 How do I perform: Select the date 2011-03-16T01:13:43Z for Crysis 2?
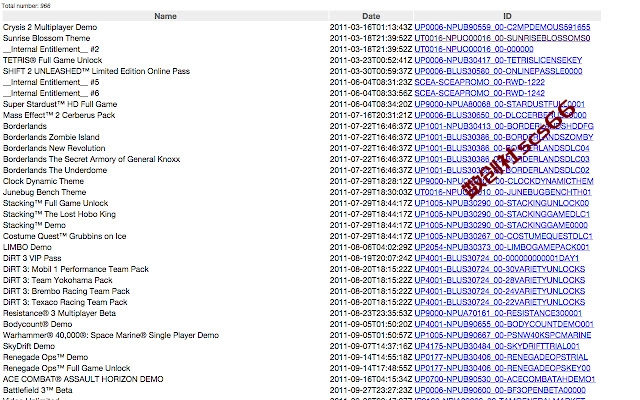coord(371,27)
